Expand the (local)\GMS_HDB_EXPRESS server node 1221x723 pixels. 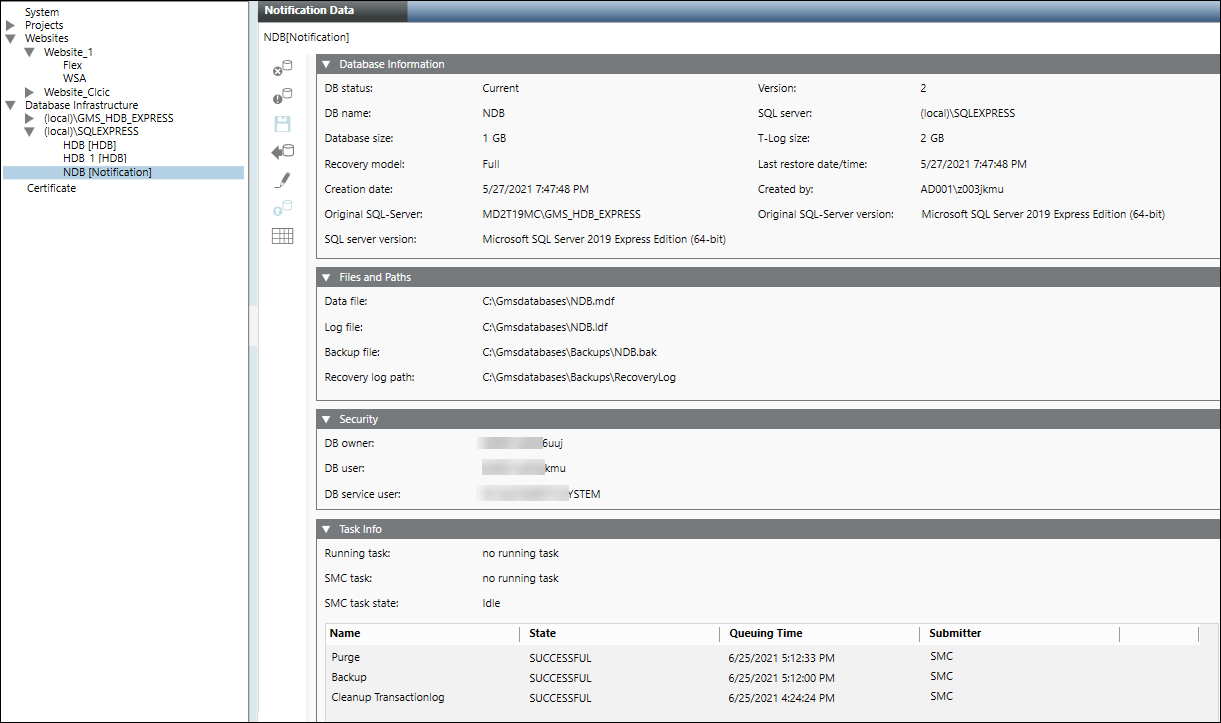point(30,118)
